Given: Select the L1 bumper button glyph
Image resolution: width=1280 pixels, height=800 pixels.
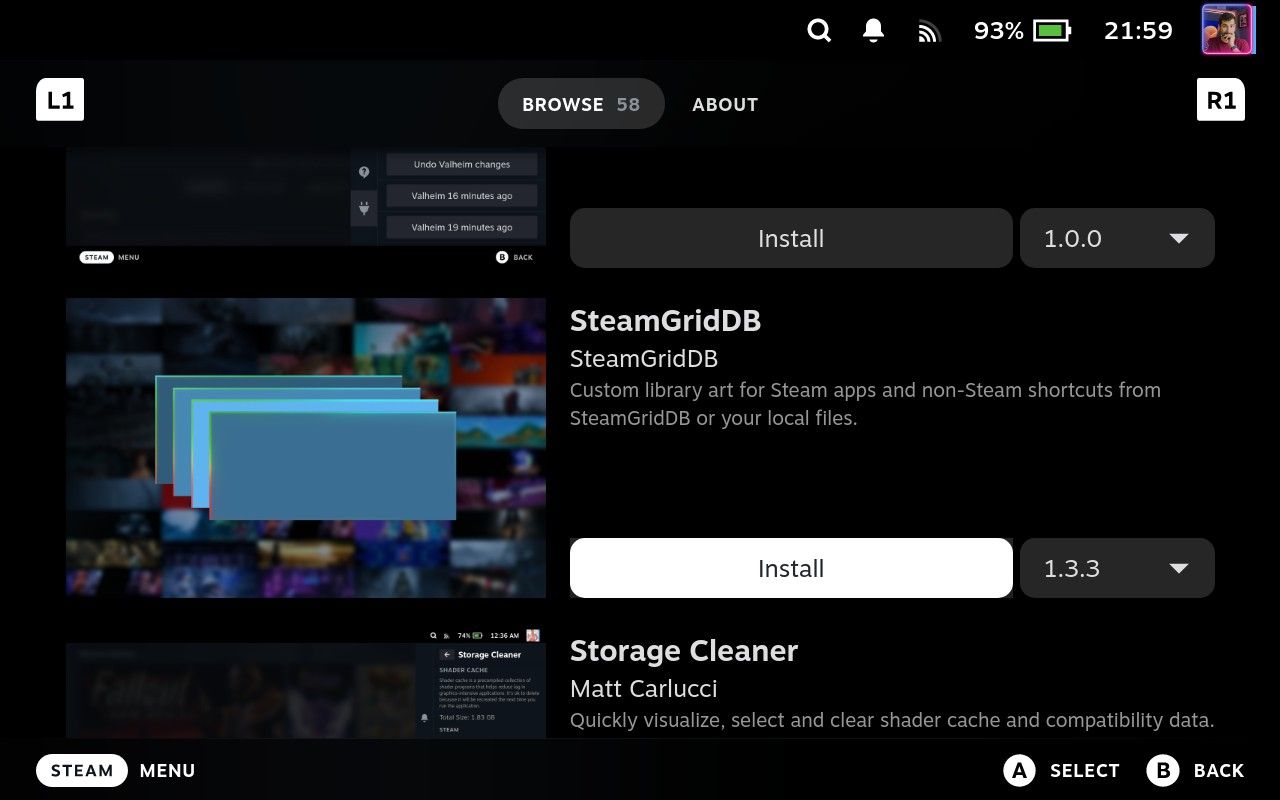Looking at the screenshot, I should [60, 100].
